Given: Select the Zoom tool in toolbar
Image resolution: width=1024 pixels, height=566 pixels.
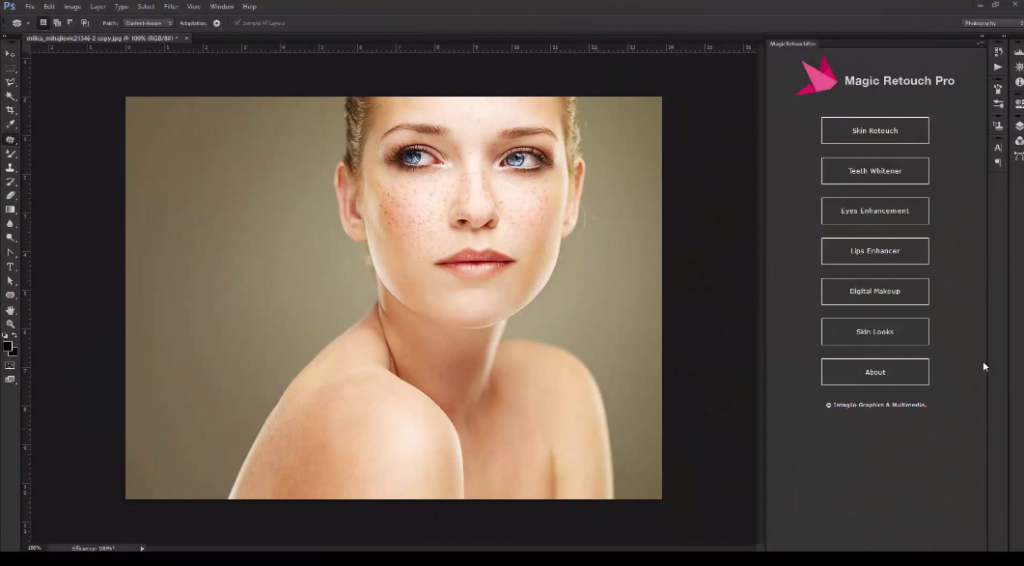Looking at the screenshot, I should point(10,324).
